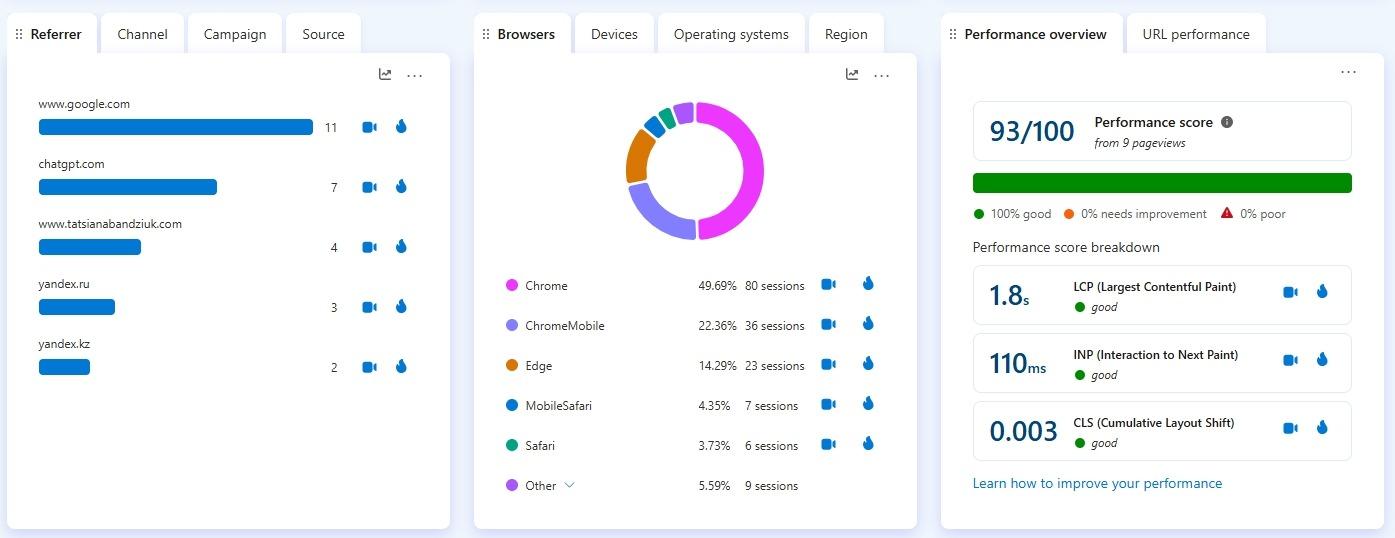Switch to the Devices tab
1395x538 pixels.
[x=614, y=34]
